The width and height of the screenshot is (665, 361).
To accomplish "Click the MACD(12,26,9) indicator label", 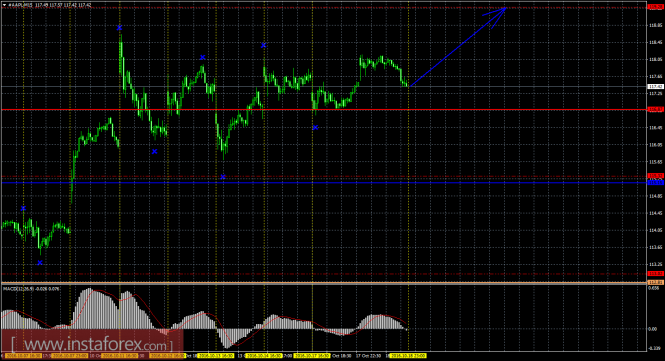I will pyautogui.click(x=31, y=288).
